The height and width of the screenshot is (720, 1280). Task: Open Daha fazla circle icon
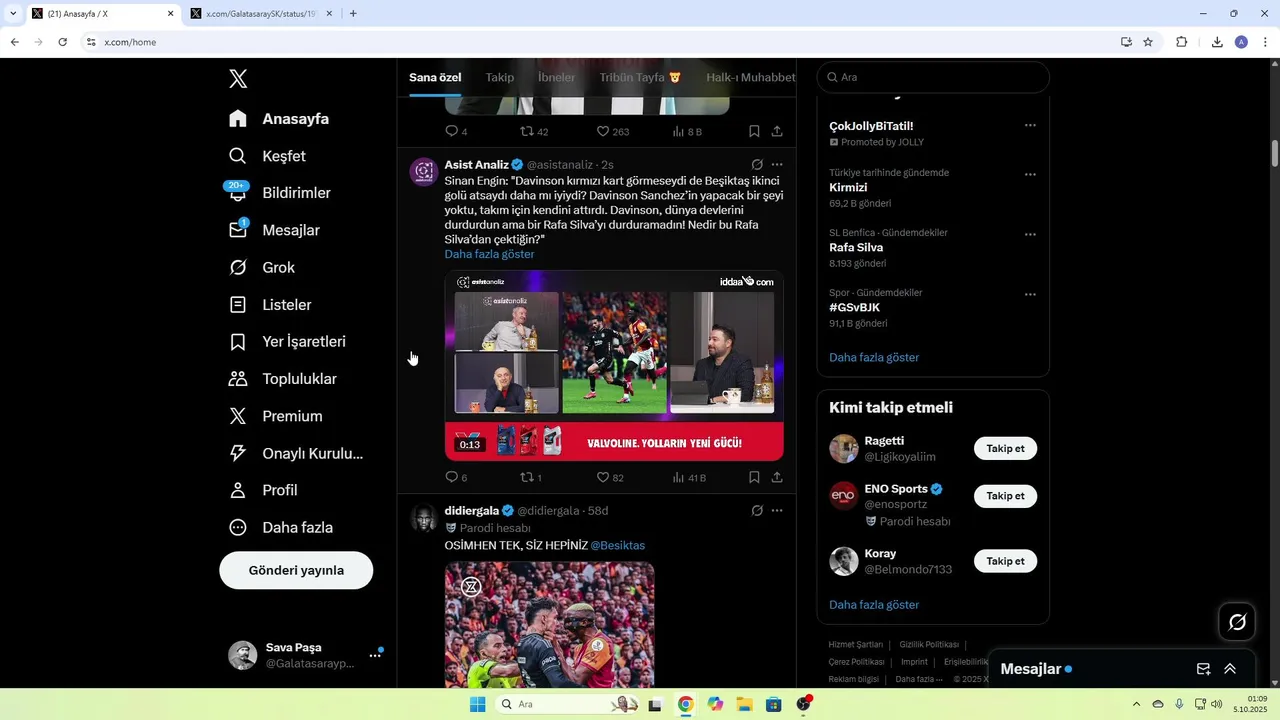pos(238,527)
